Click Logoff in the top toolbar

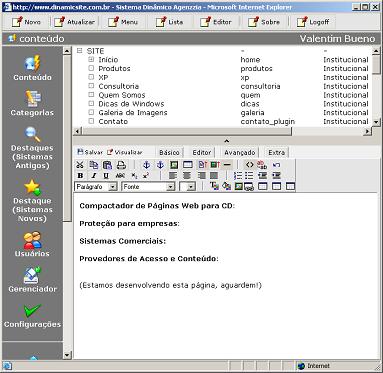pos(313,22)
